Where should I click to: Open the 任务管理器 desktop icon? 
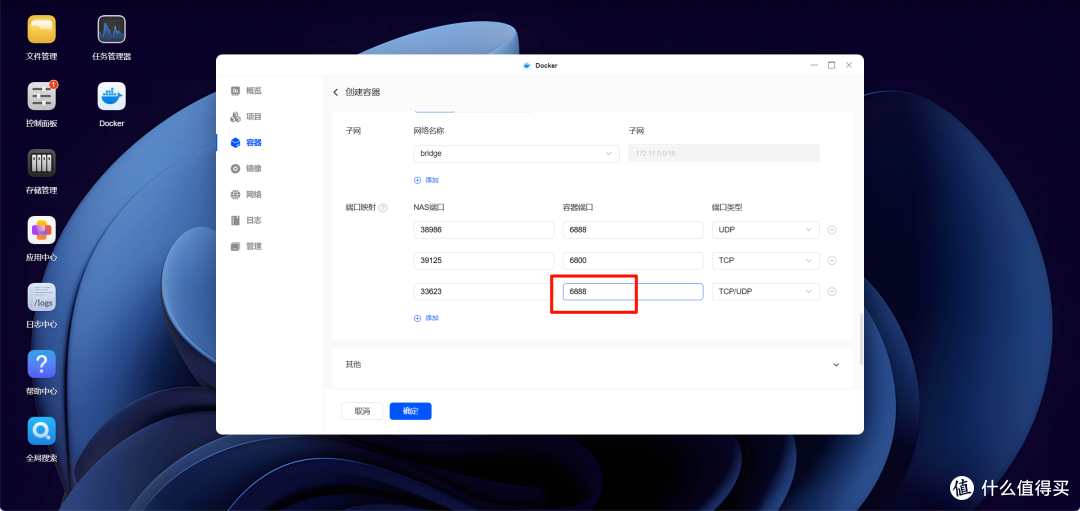coord(112,29)
